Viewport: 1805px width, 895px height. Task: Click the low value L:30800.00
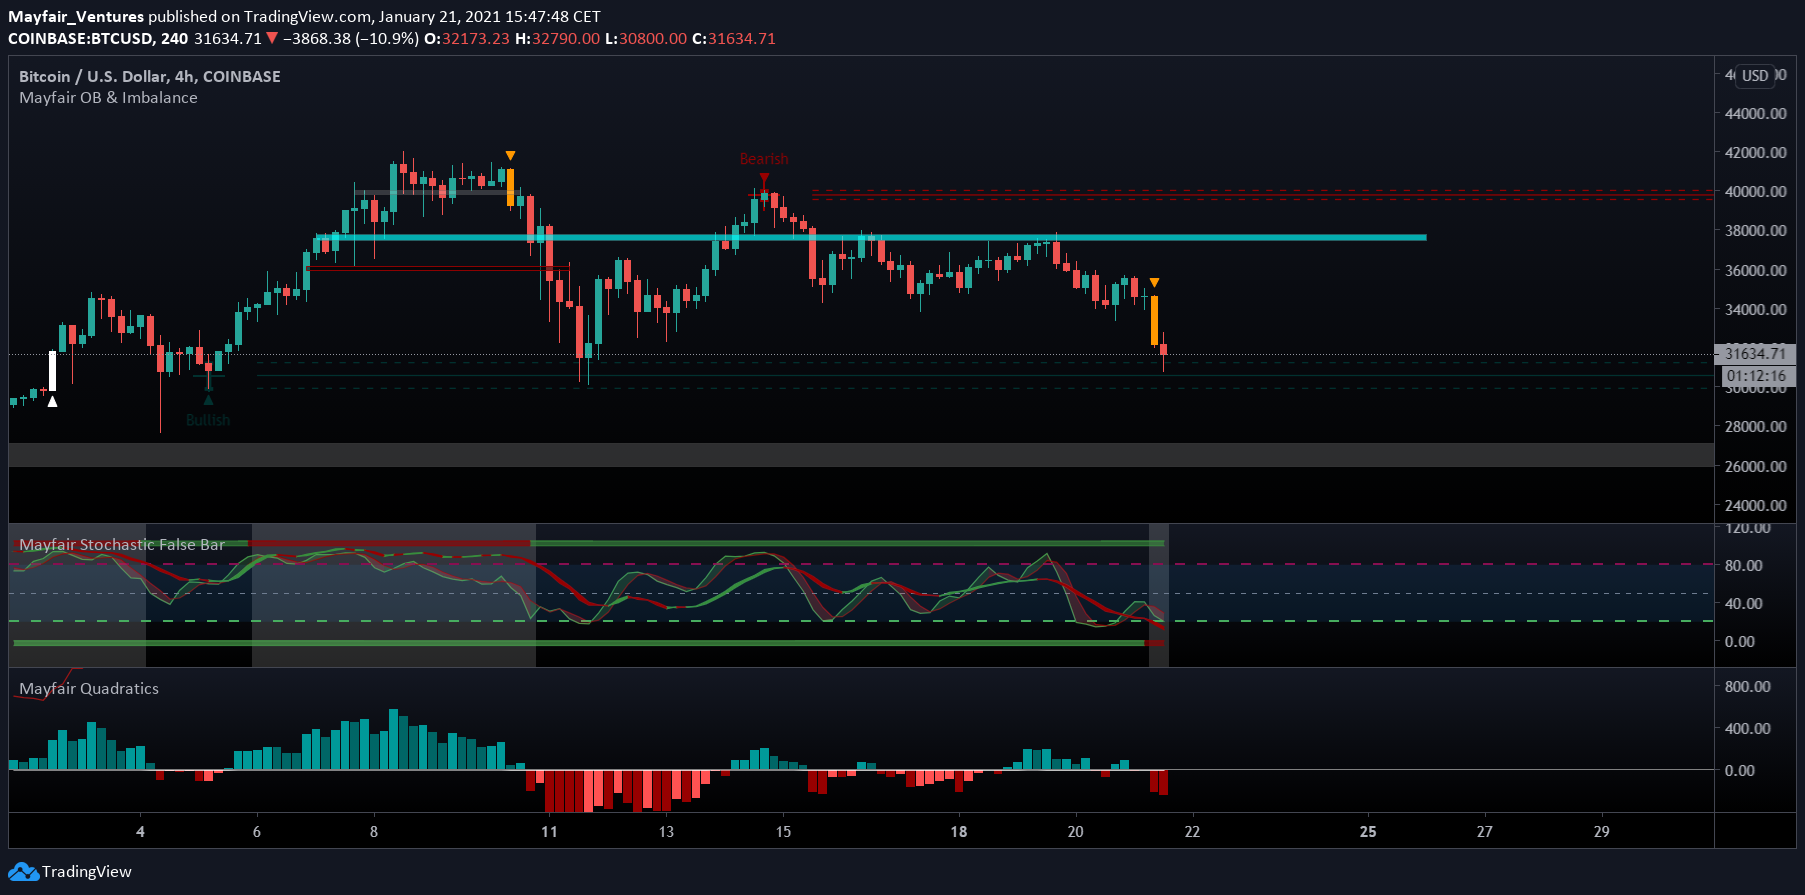point(646,38)
